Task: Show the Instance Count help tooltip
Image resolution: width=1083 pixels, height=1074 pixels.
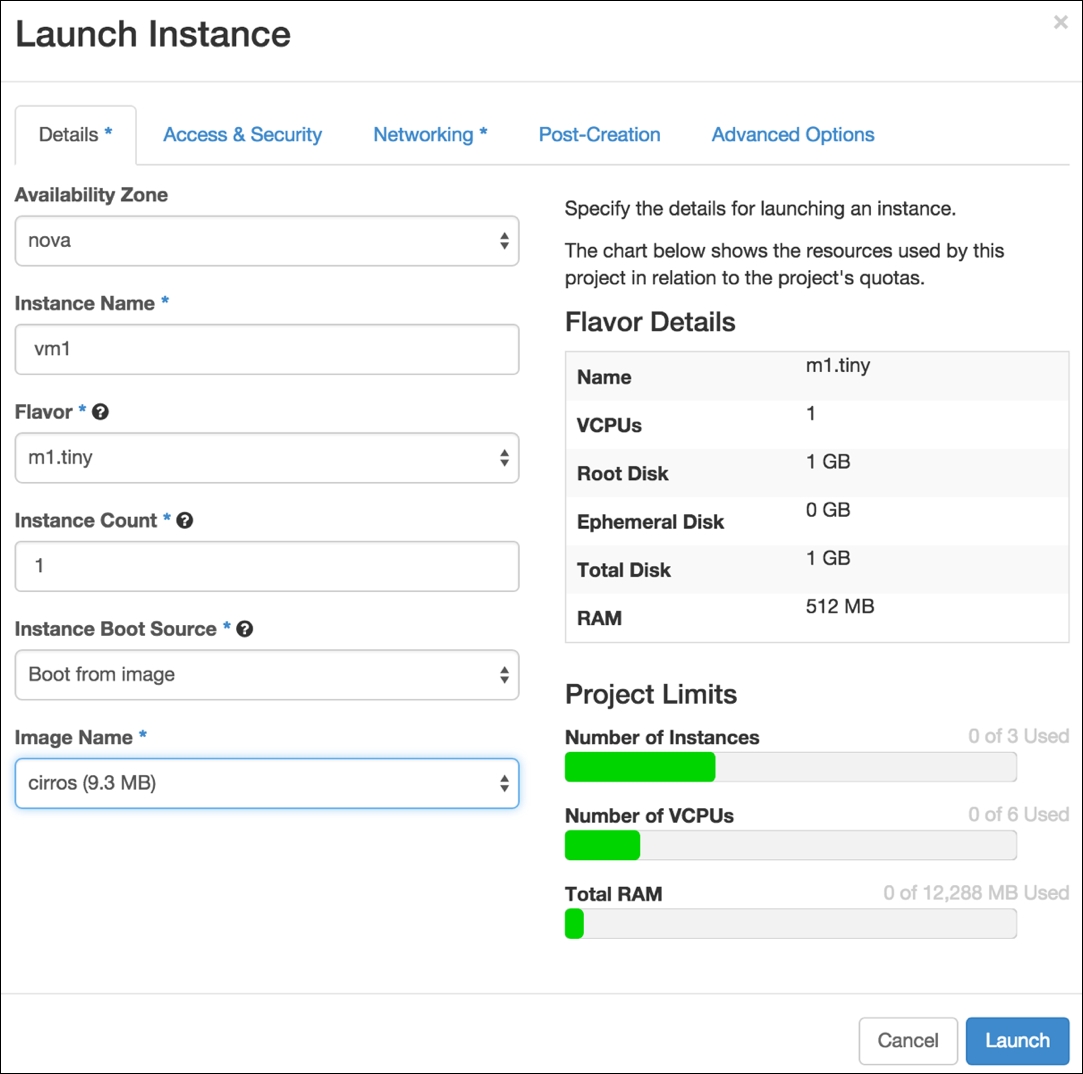Action: click(x=184, y=521)
